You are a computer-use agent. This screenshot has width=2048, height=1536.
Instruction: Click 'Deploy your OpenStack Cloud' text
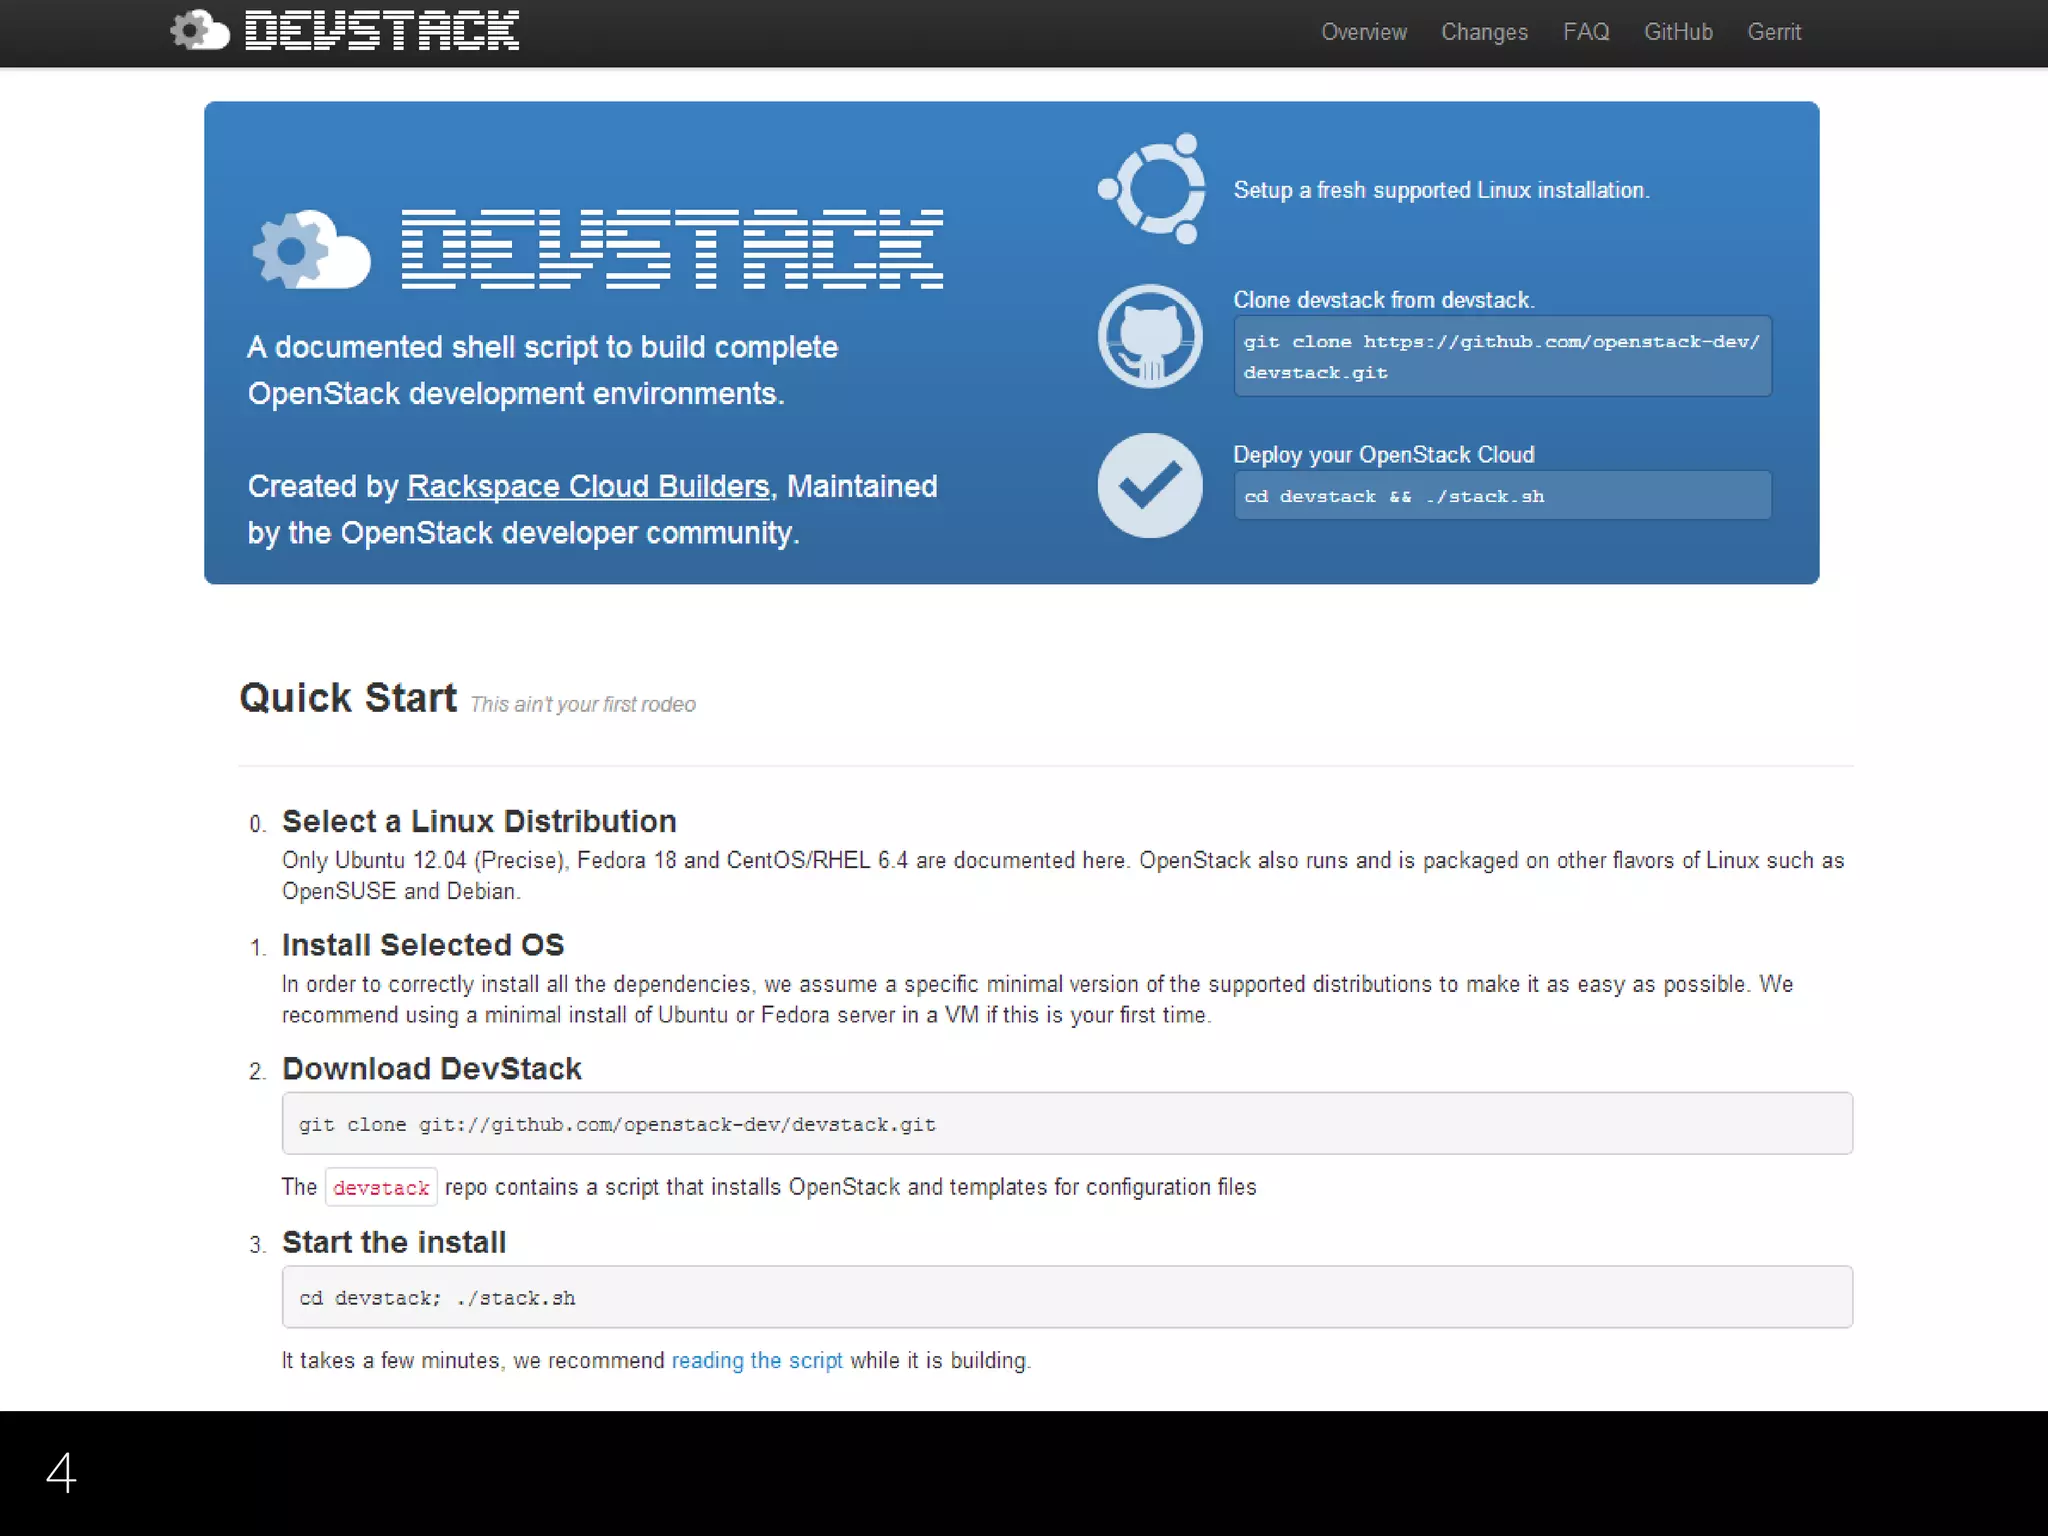click(x=1384, y=455)
